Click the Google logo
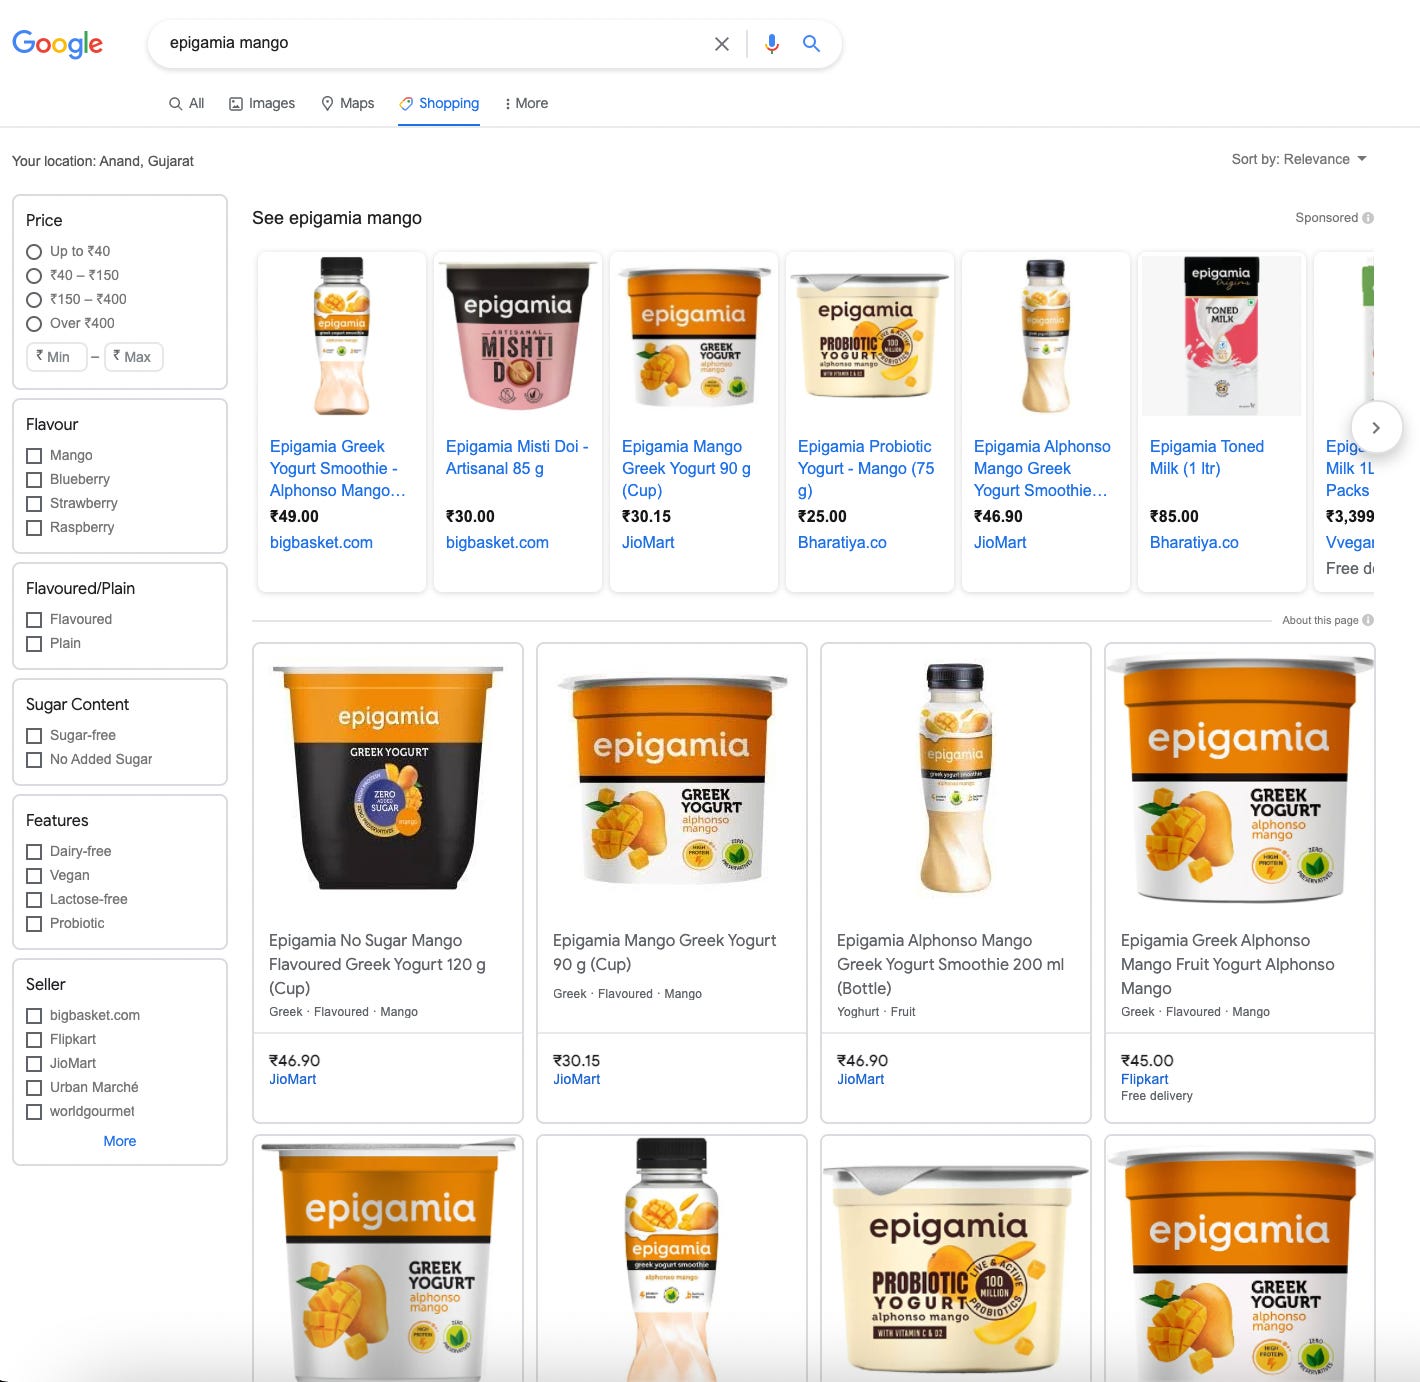This screenshot has width=1420, height=1382. point(57,44)
